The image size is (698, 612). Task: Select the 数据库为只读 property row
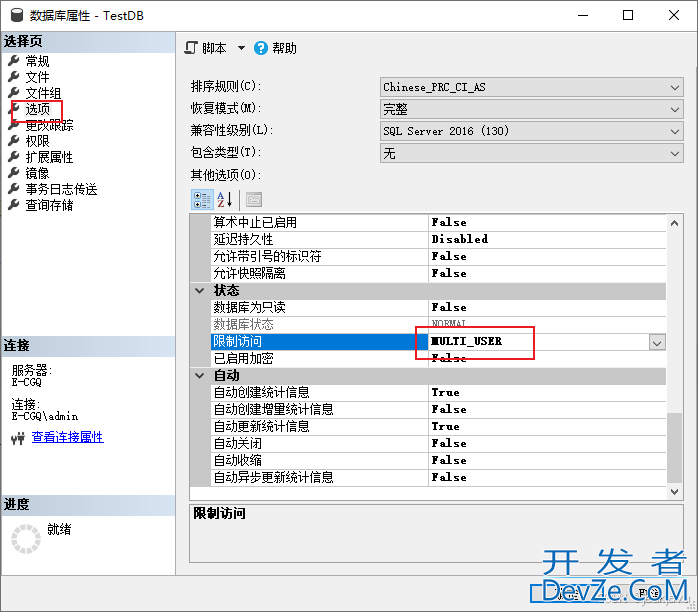pyautogui.click(x=438, y=308)
